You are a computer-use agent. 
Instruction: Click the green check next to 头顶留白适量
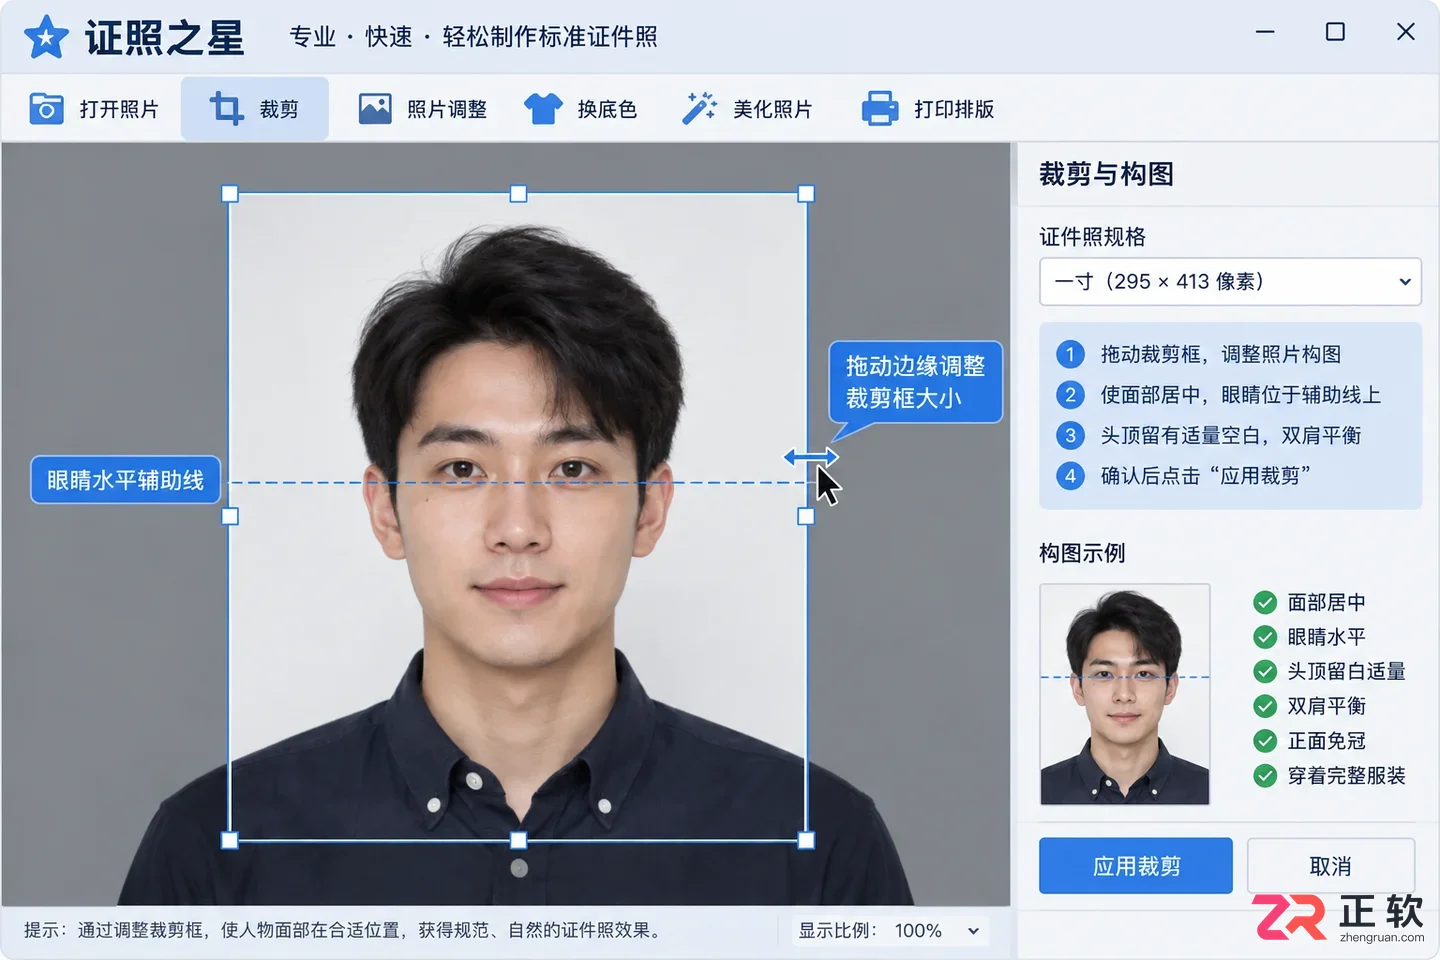tap(1265, 671)
